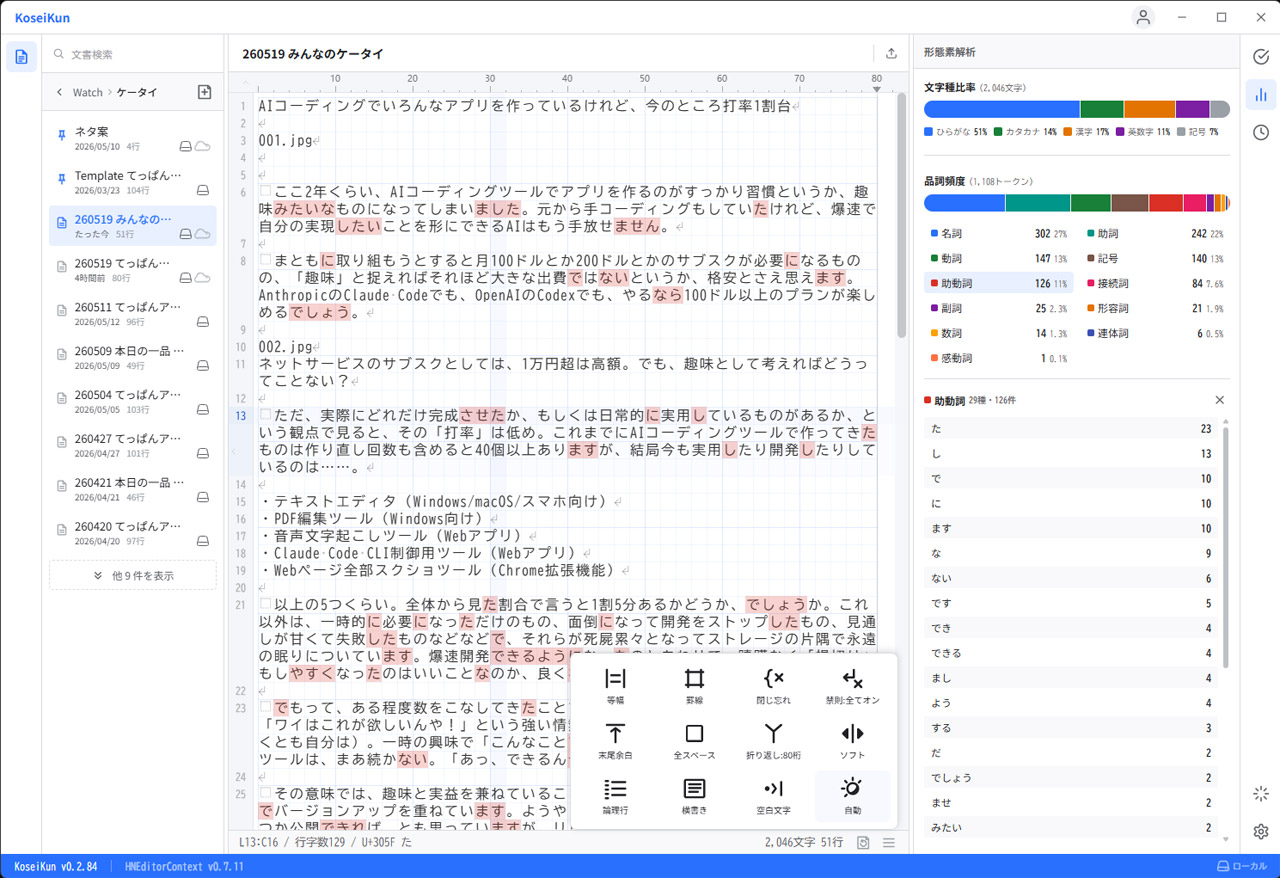Screen dimensions: 1280x878
Task: Toggle 空白文字 whitespace display
Action: (773, 795)
